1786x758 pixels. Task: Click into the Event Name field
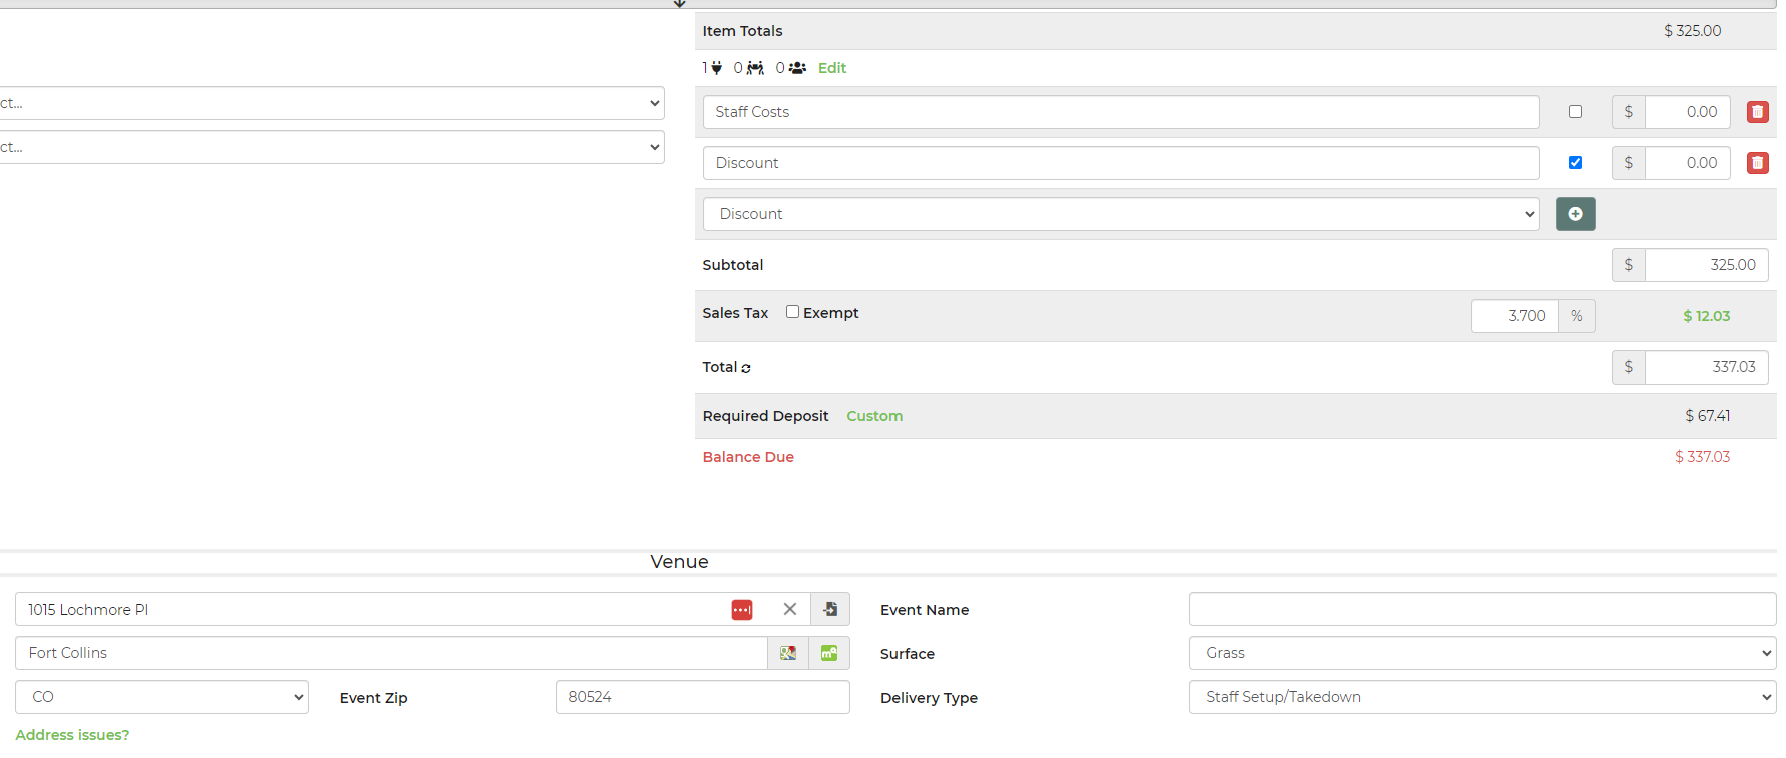pos(1482,609)
